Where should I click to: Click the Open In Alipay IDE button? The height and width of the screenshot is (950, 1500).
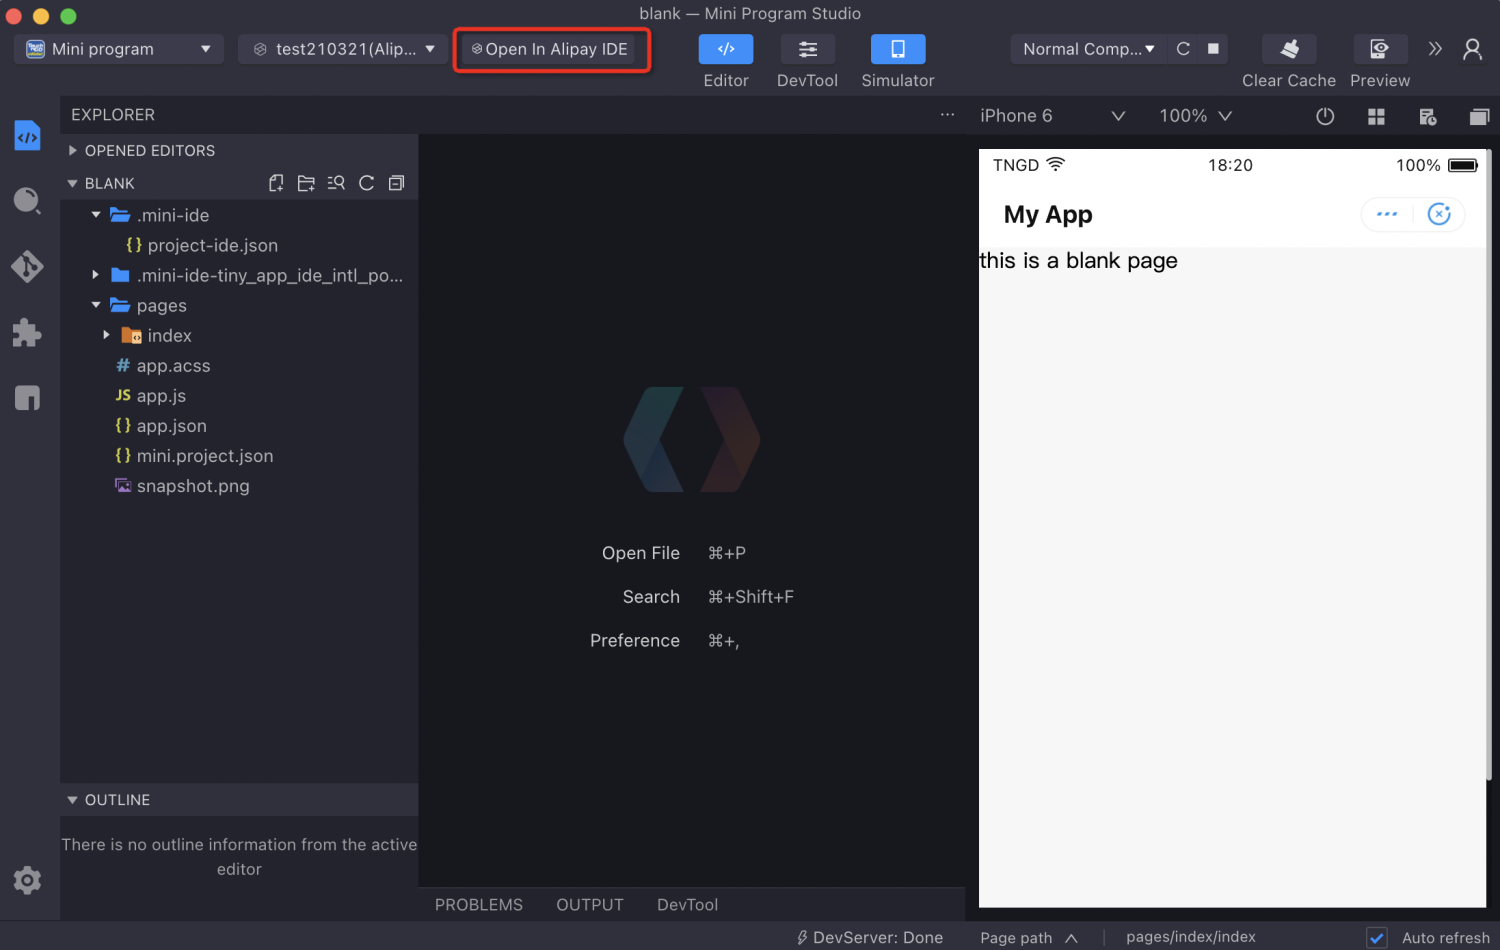coord(550,49)
